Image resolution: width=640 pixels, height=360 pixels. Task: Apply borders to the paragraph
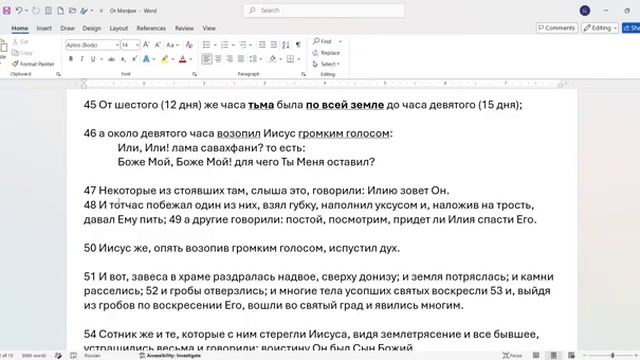click(290, 59)
